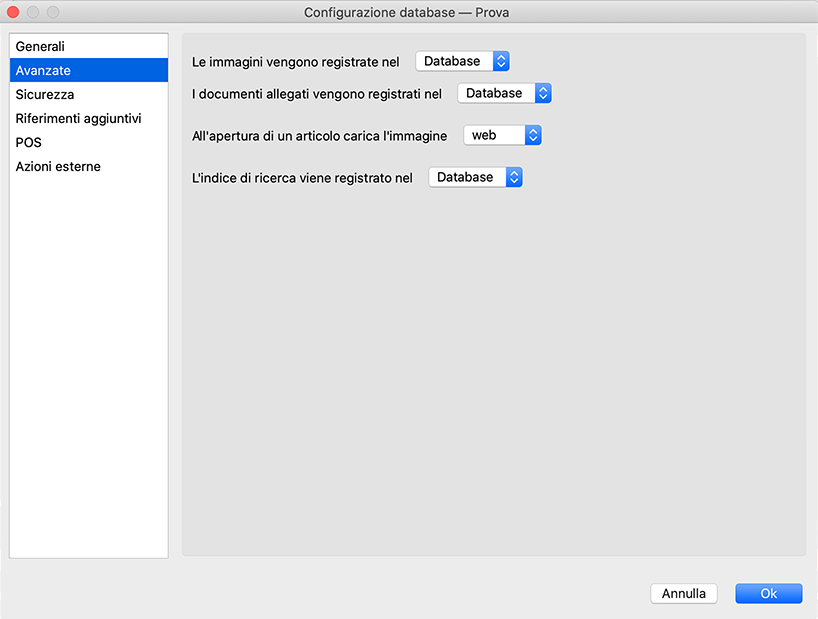This screenshot has height=619, width=818.
Task: Open the dropdown currently set to web
Action: pos(502,136)
